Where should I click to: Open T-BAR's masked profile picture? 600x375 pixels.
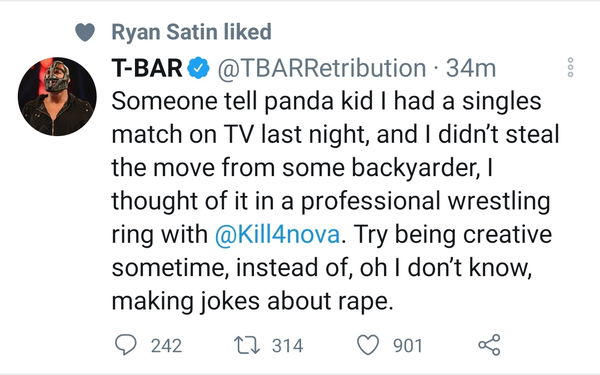pos(57,96)
